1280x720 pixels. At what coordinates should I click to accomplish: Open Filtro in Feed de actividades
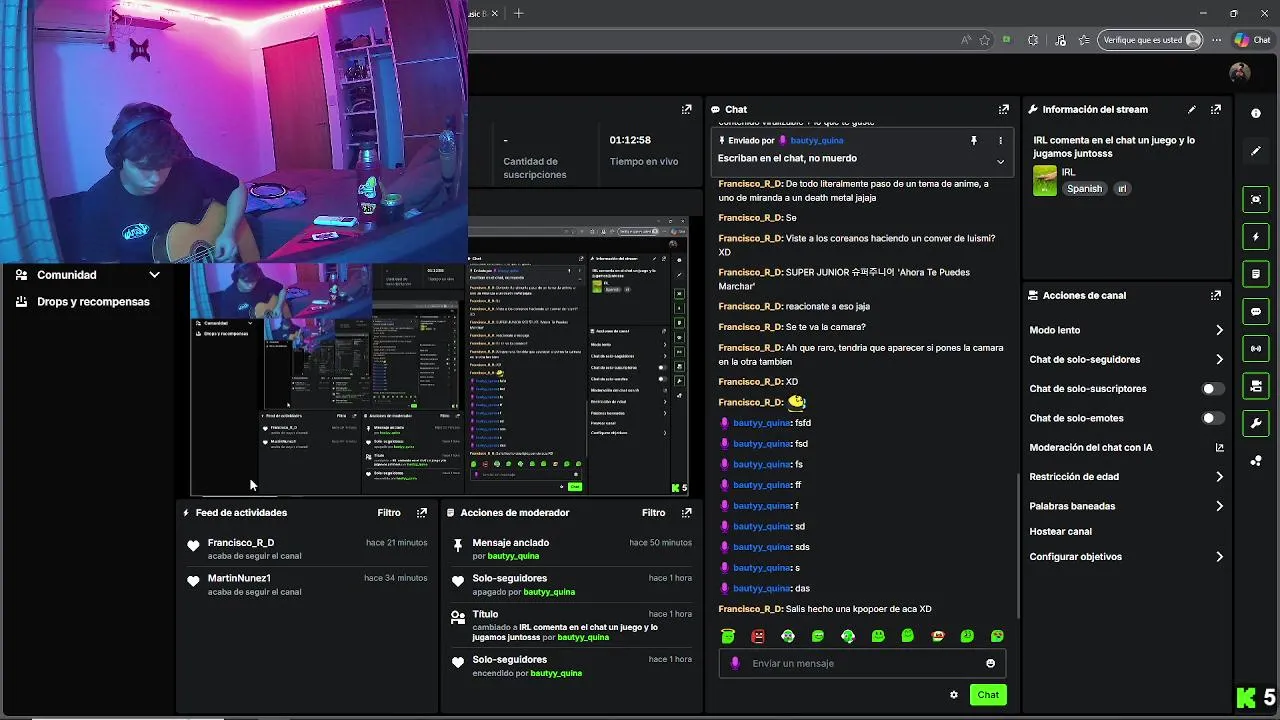tap(389, 513)
